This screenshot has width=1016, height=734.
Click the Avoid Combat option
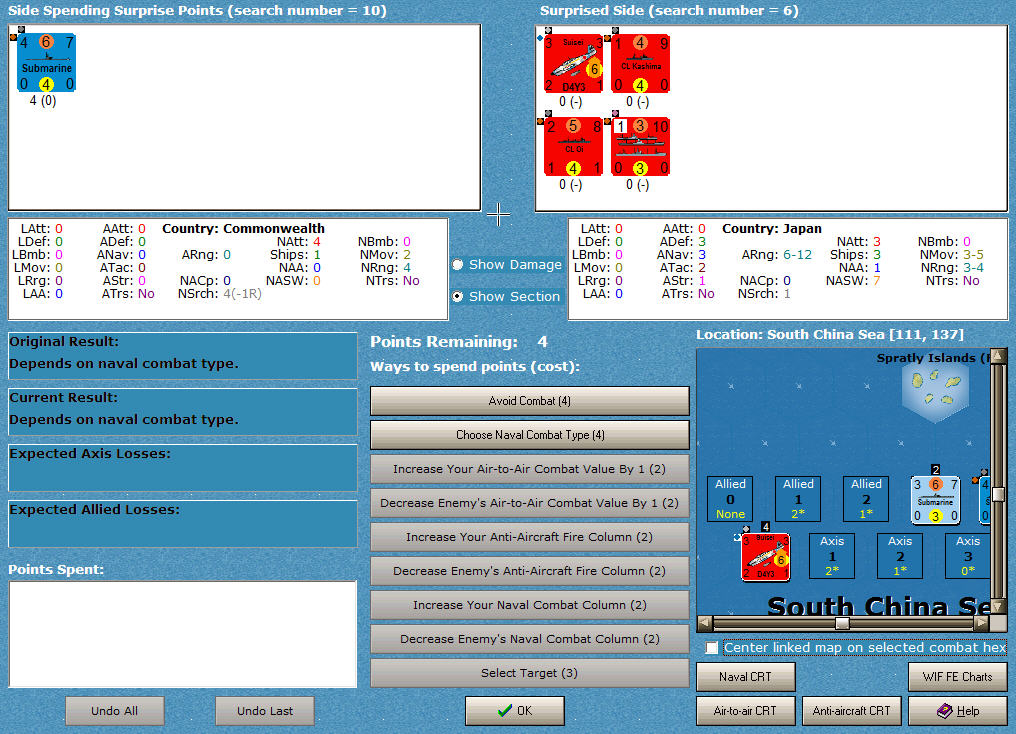(x=529, y=400)
